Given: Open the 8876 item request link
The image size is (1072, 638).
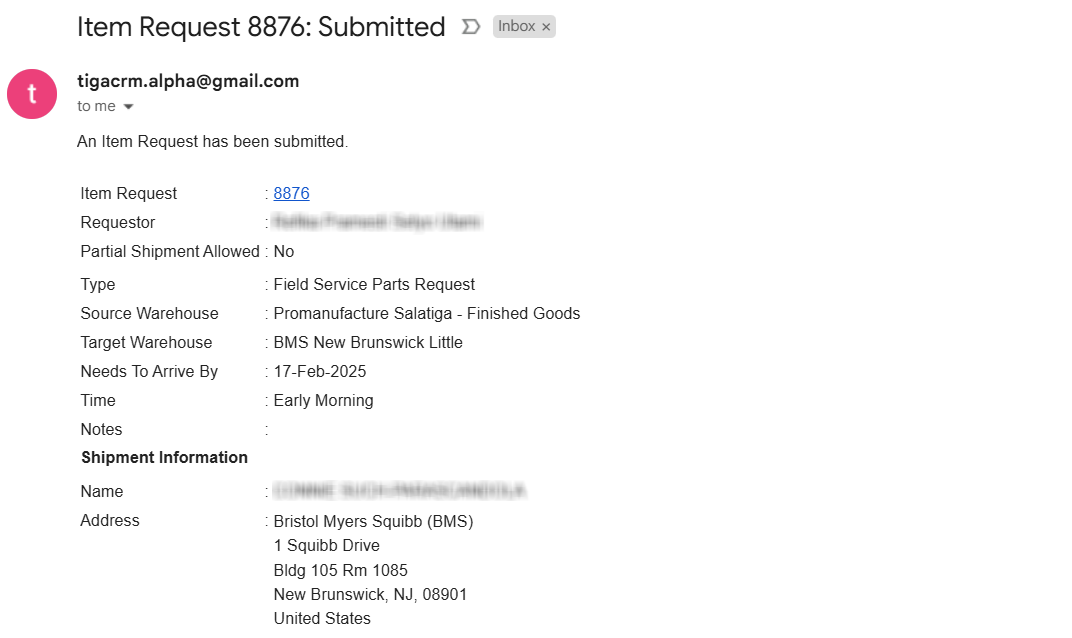Looking at the screenshot, I should 291,194.
